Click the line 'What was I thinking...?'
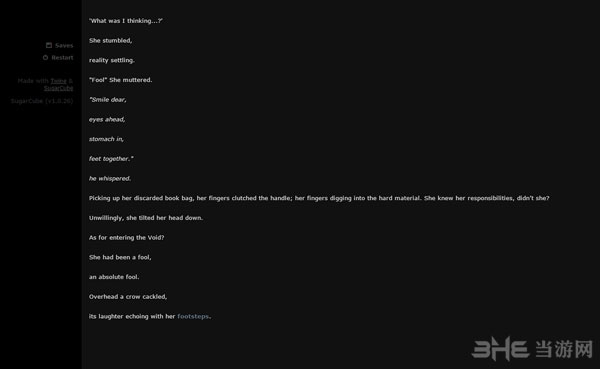600x369 pixels. point(126,21)
